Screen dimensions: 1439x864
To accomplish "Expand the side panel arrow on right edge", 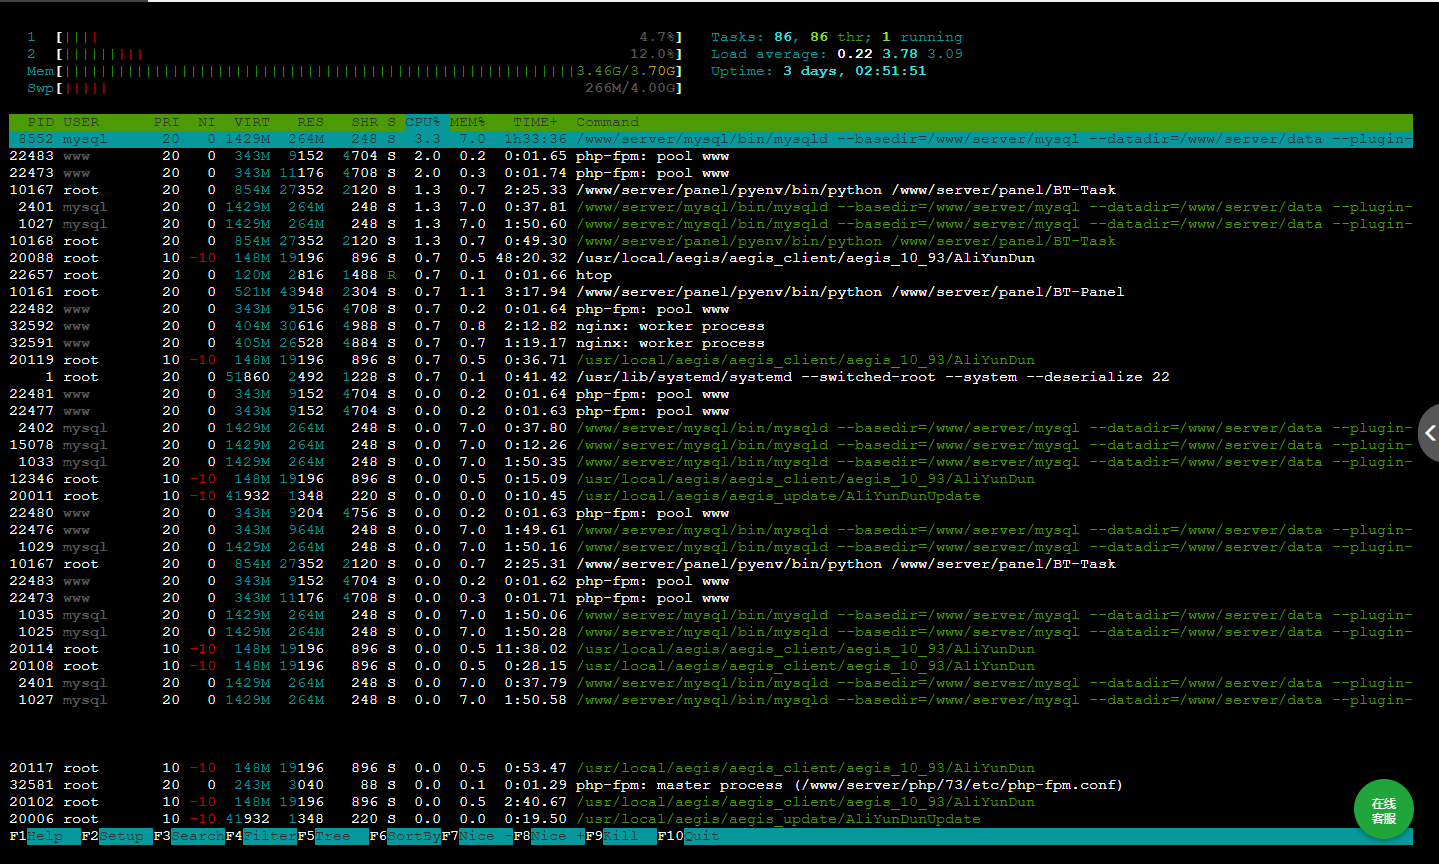I will click(x=1430, y=433).
